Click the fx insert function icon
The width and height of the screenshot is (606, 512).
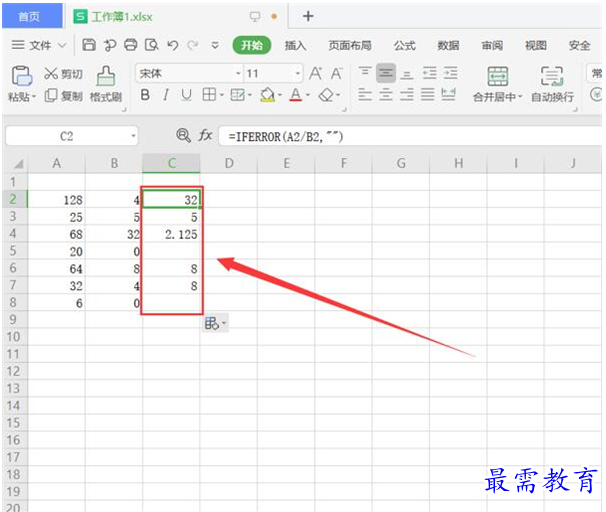[205, 136]
